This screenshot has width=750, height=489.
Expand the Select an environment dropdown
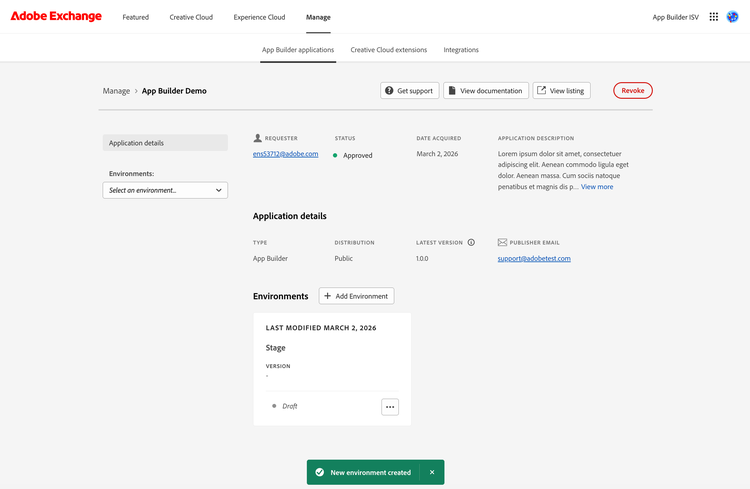pyautogui.click(x=165, y=190)
